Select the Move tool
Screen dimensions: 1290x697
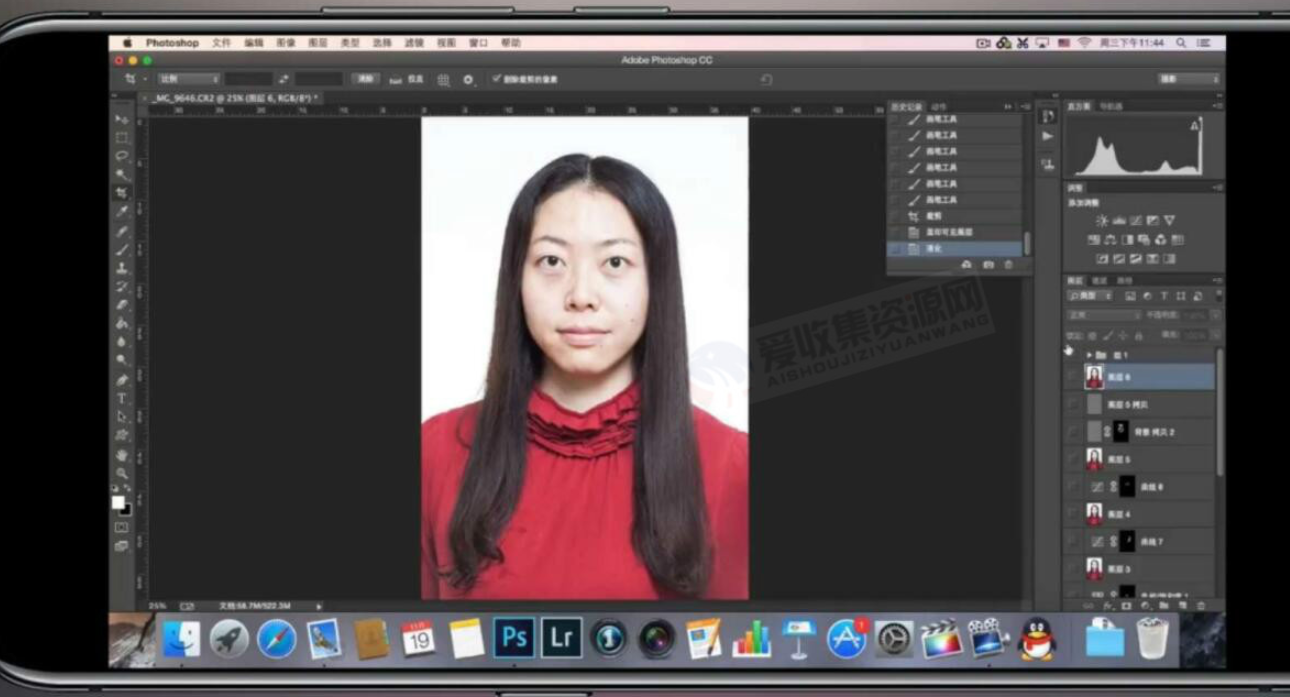click(x=122, y=119)
